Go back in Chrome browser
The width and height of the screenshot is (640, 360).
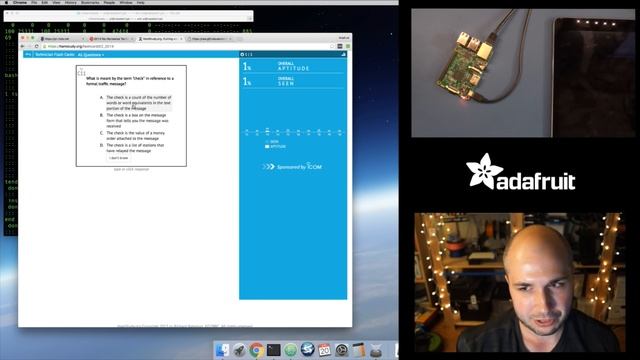(23, 47)
